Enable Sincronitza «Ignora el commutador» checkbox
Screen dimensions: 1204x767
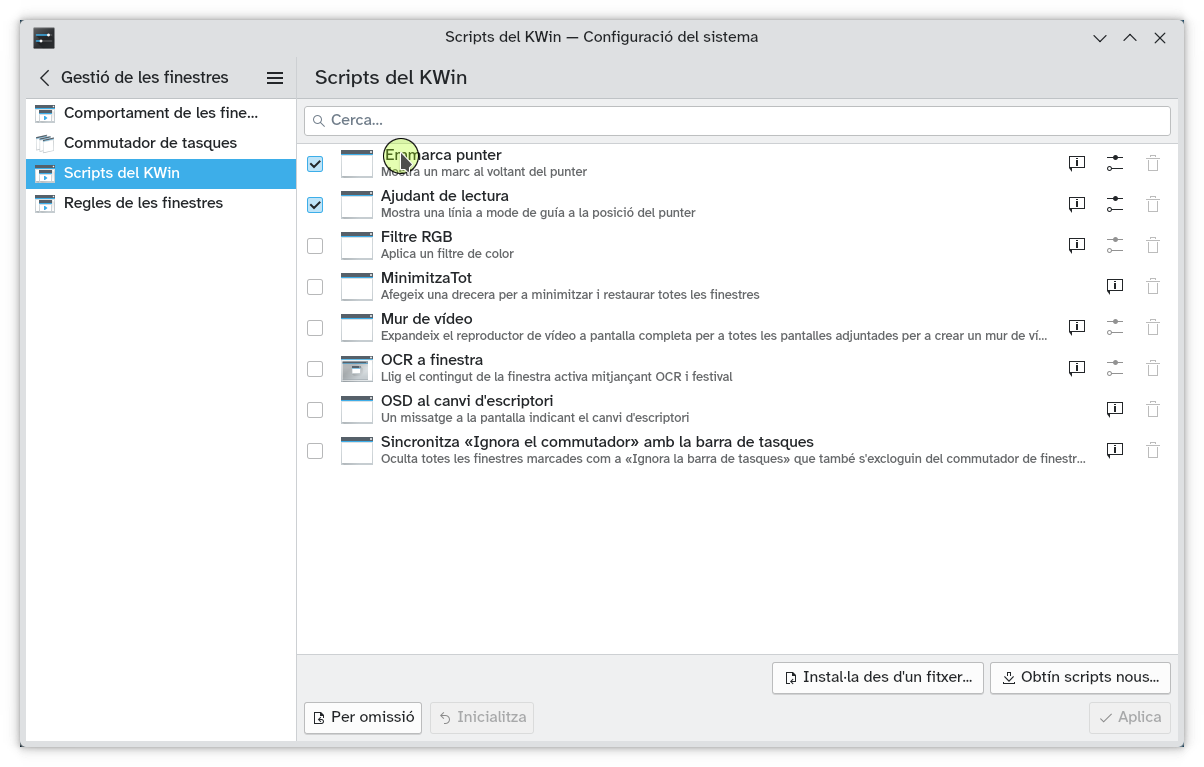pyautogui.click(x=315, y=451)
